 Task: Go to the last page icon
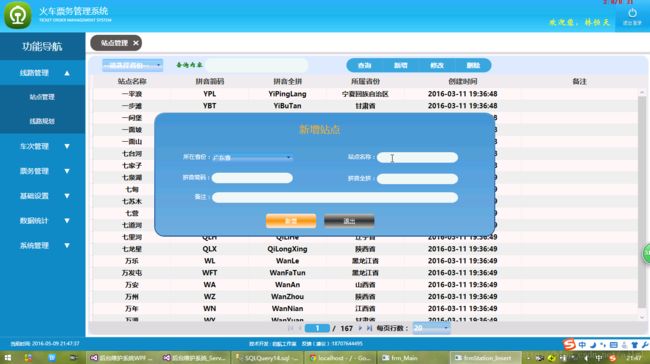point(369,328)
